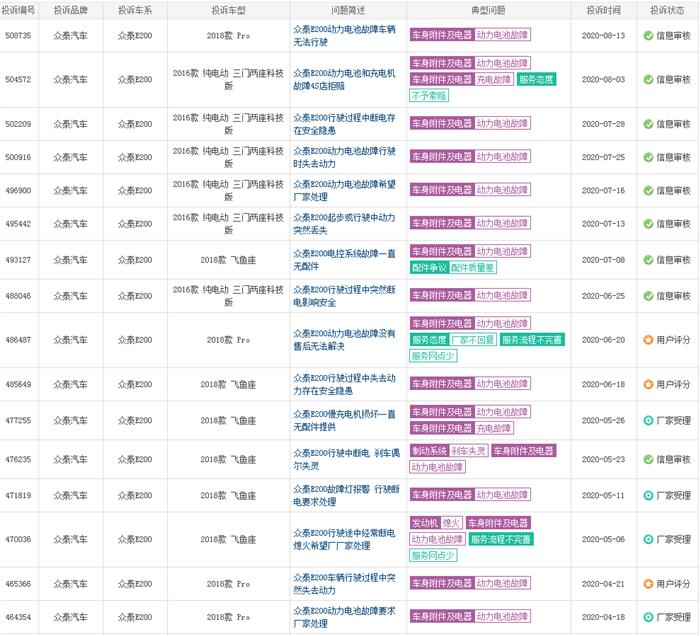Click the 服务网点少 tag in row 486487

tap(433, 356)
